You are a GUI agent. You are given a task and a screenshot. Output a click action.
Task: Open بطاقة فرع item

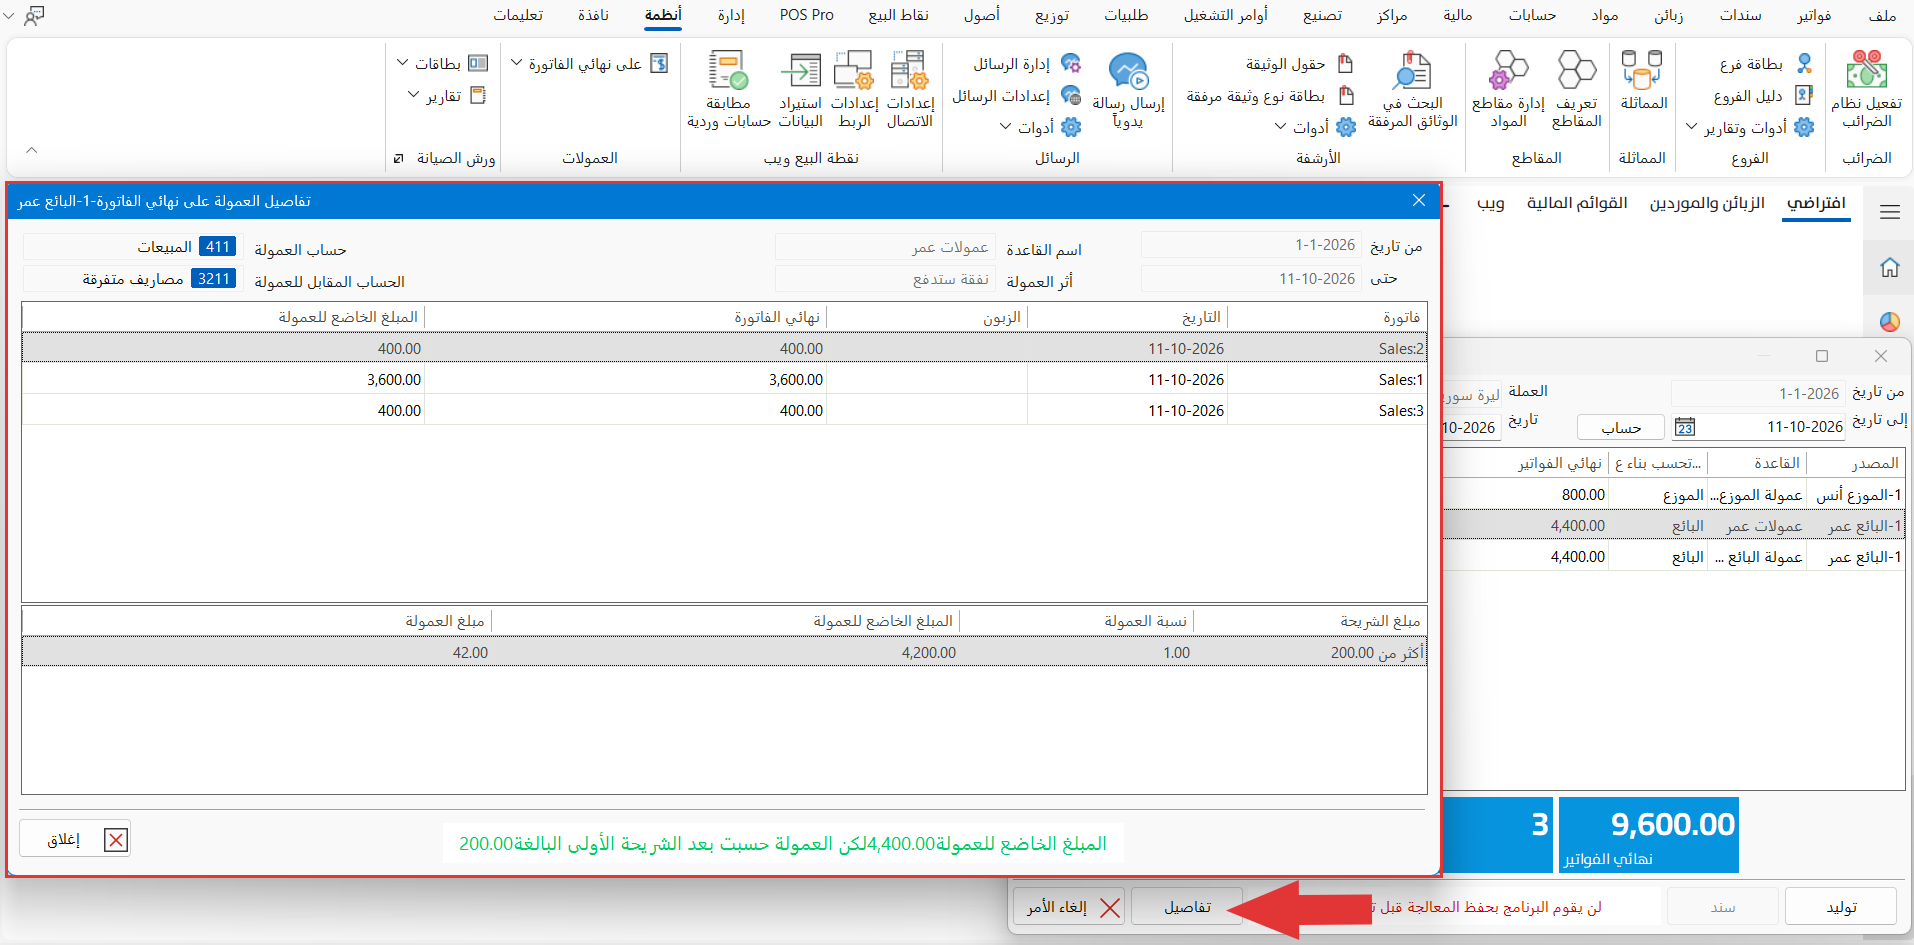1765,64
